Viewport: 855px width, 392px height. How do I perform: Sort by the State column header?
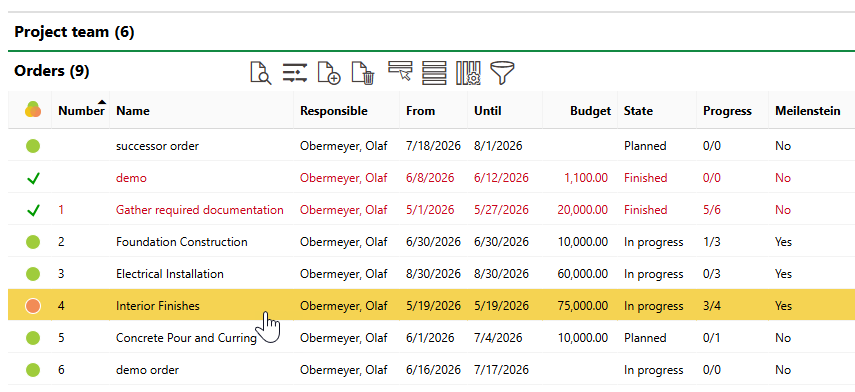638,111
